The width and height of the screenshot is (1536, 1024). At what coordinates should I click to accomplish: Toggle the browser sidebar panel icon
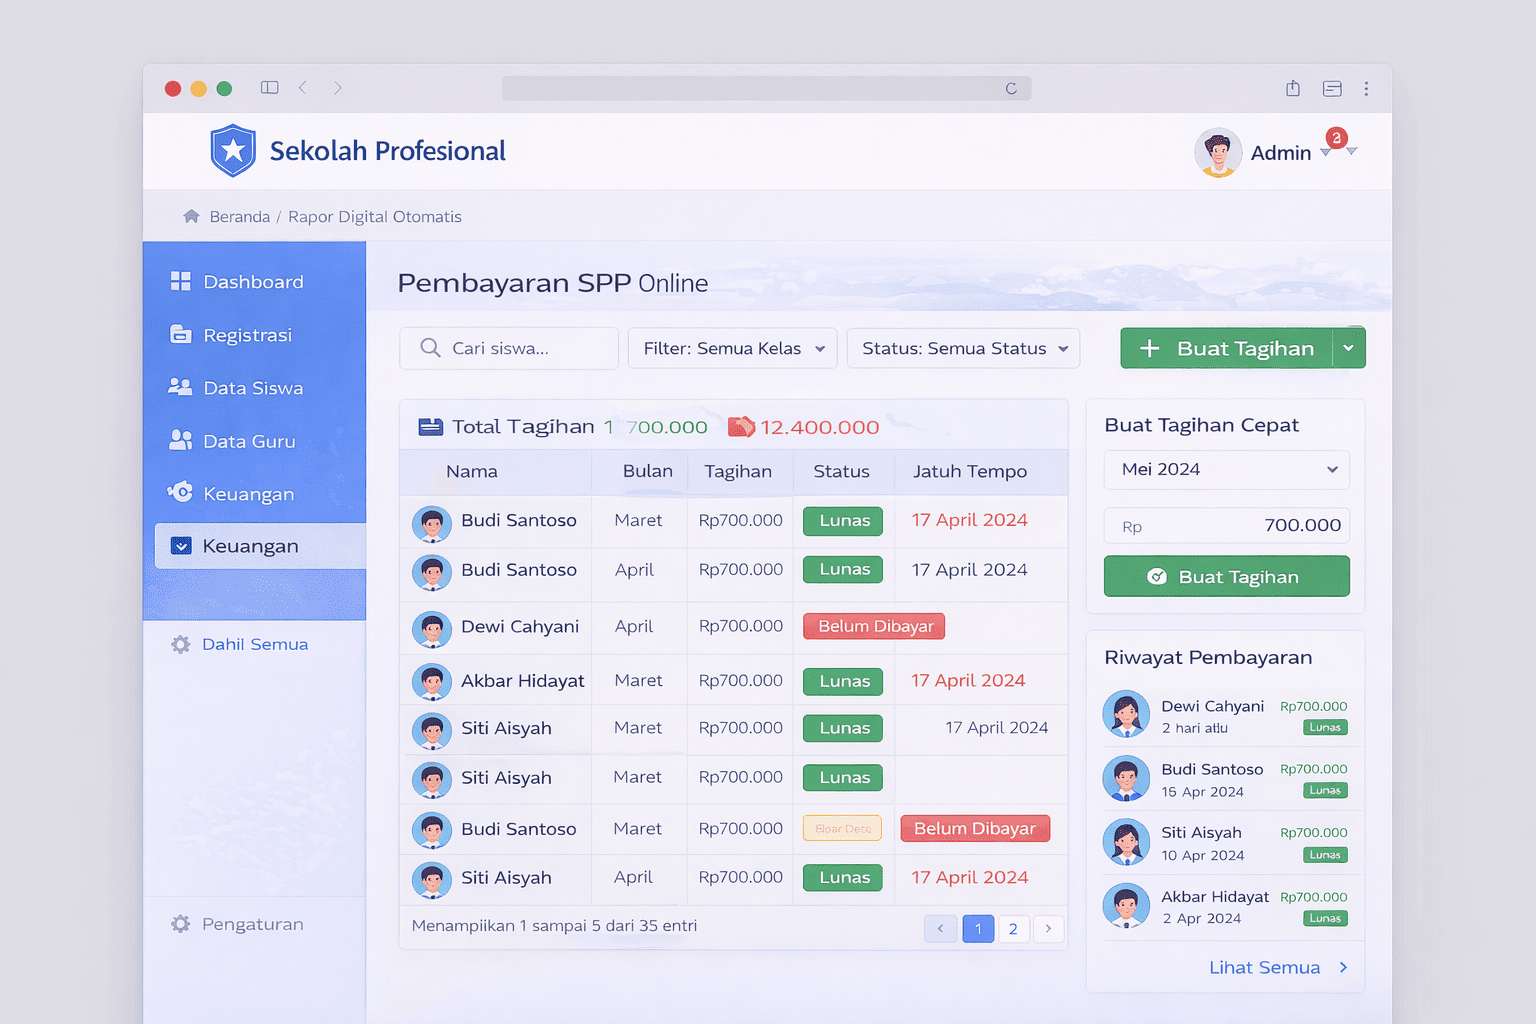click(269, 88)
